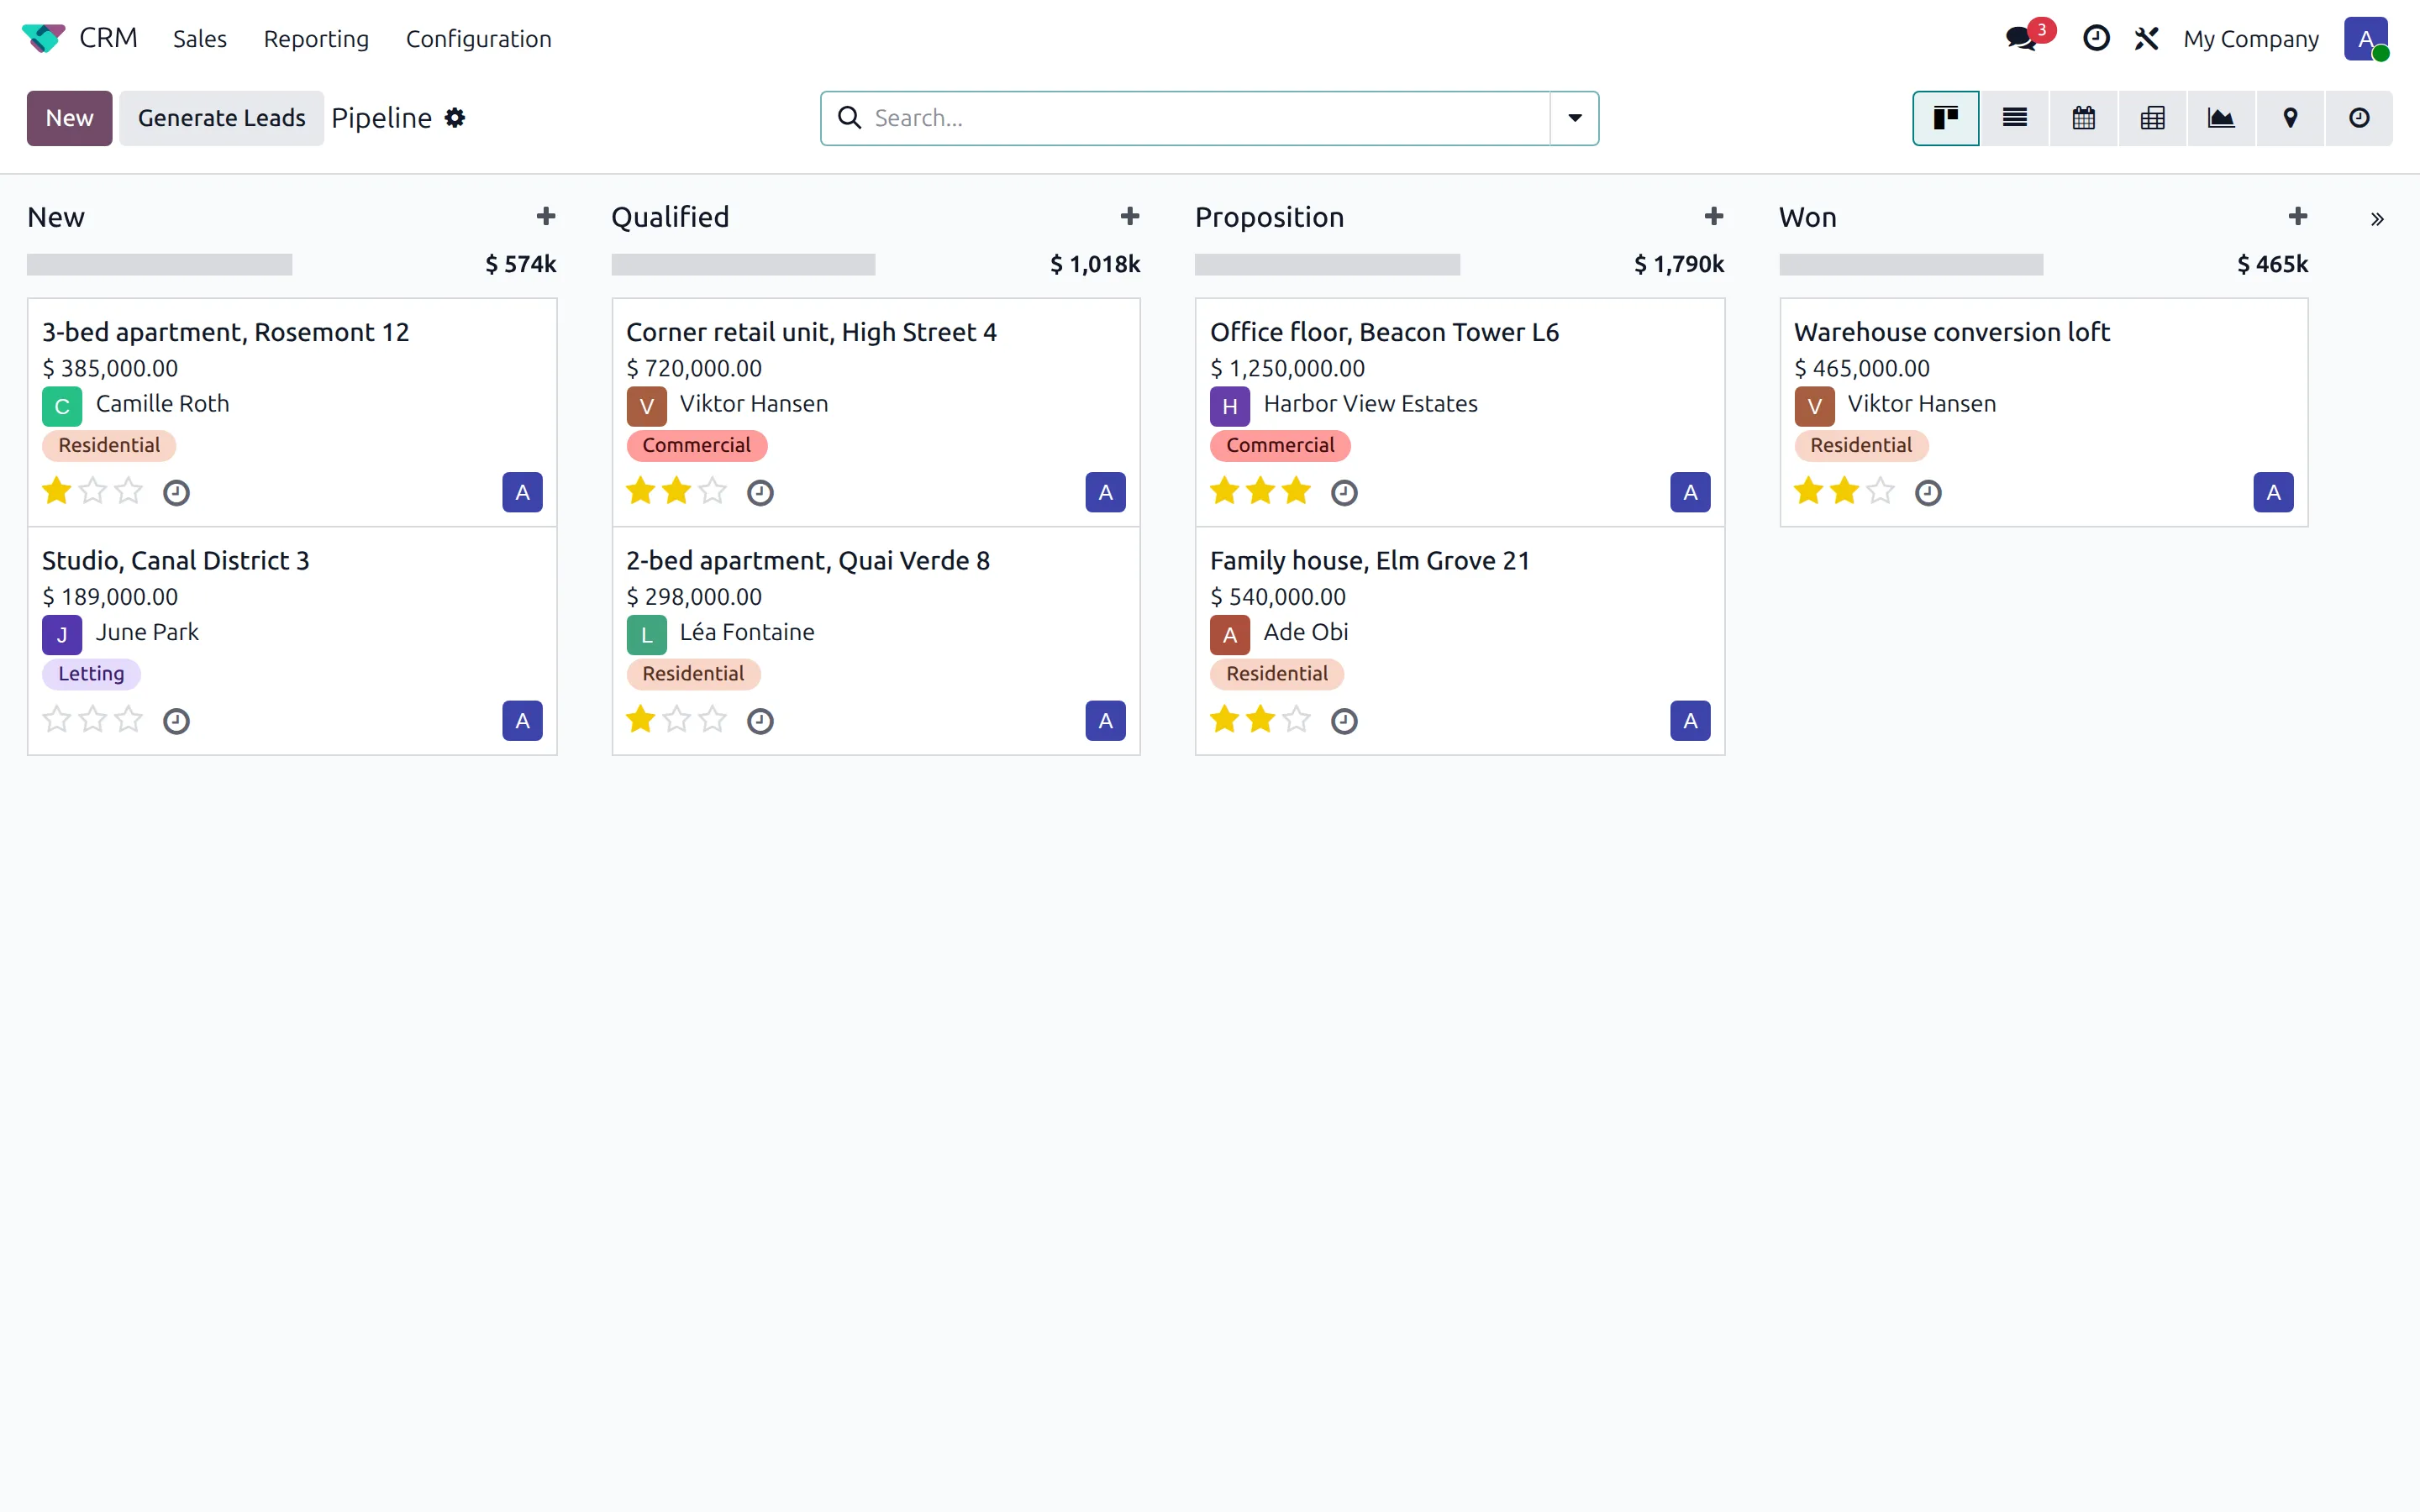
Task: Schedule activity on Rosemont 12 card
Action: click(x=176, y=492)
